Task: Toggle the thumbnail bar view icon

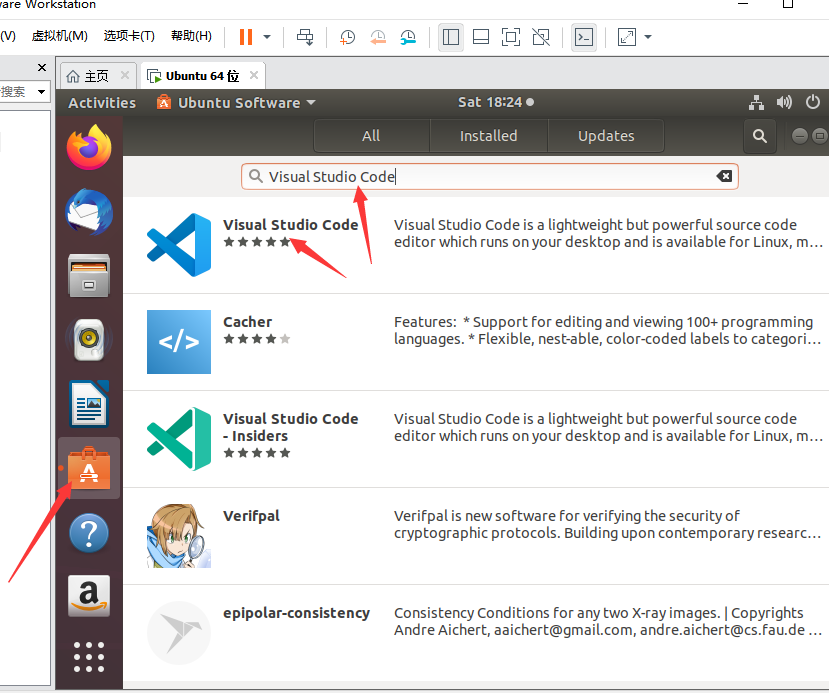Action: pyautogui.click(x=481, y=37)
